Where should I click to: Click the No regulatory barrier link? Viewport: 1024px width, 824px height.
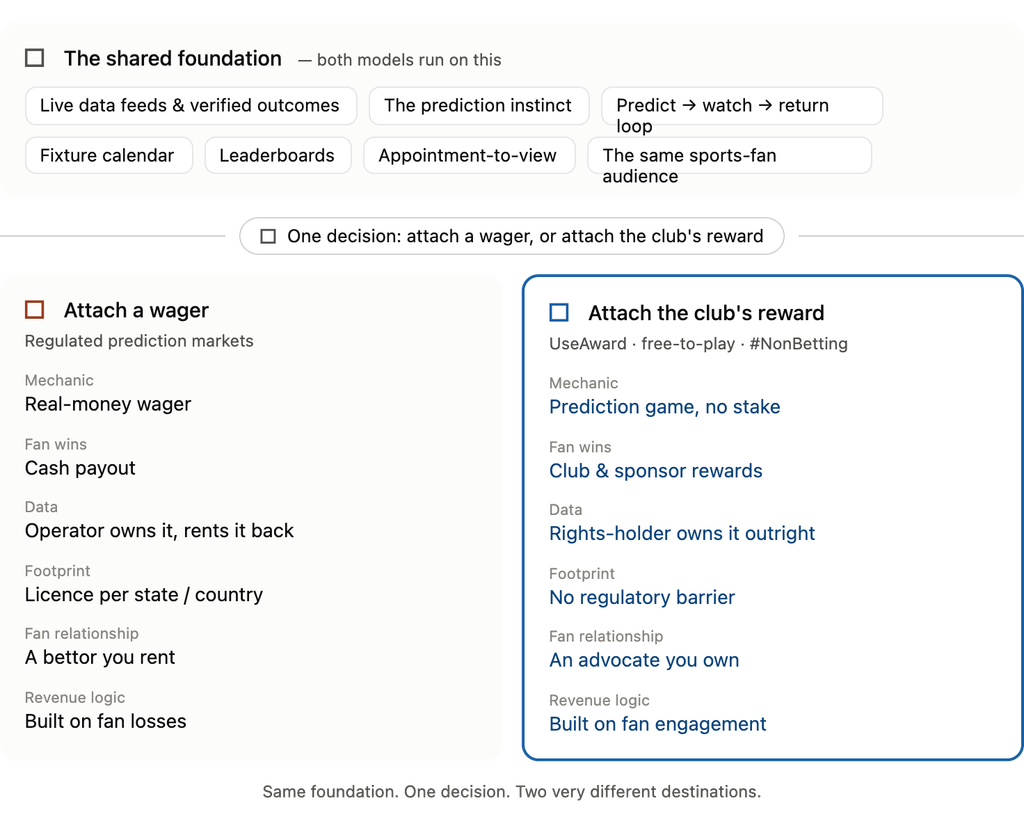(642, 597)
